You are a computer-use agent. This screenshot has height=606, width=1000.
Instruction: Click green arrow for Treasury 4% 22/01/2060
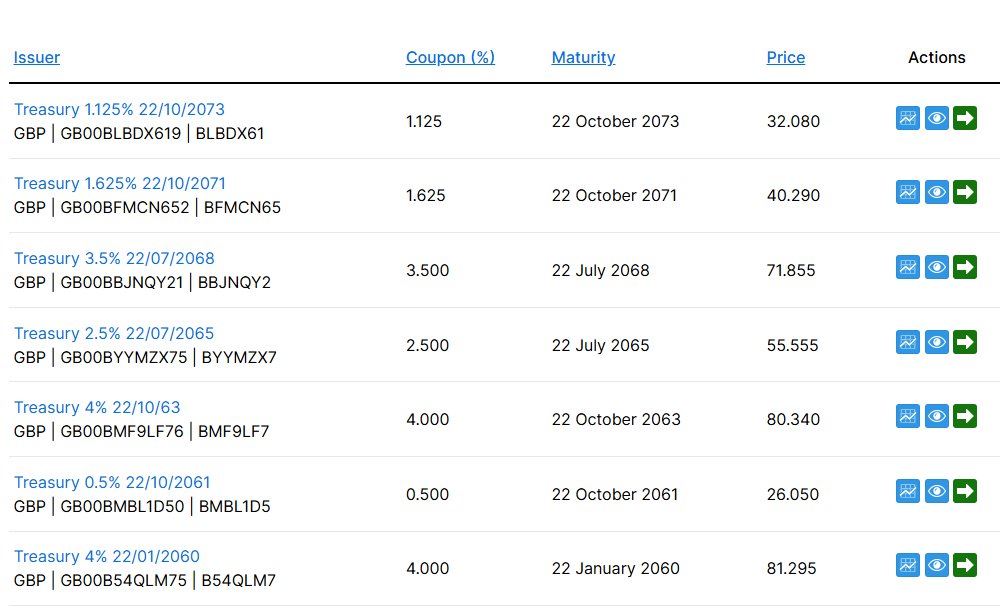[965, 565]
